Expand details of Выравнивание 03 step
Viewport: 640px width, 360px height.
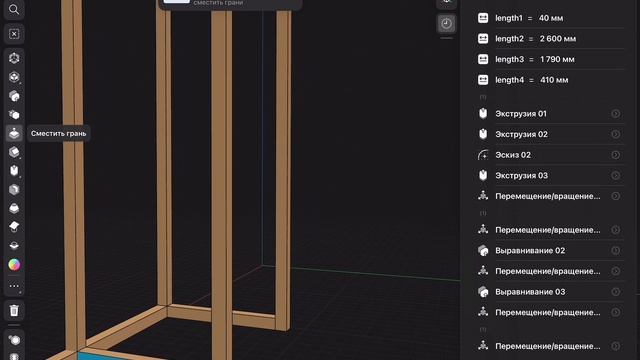tap(616, 292)
